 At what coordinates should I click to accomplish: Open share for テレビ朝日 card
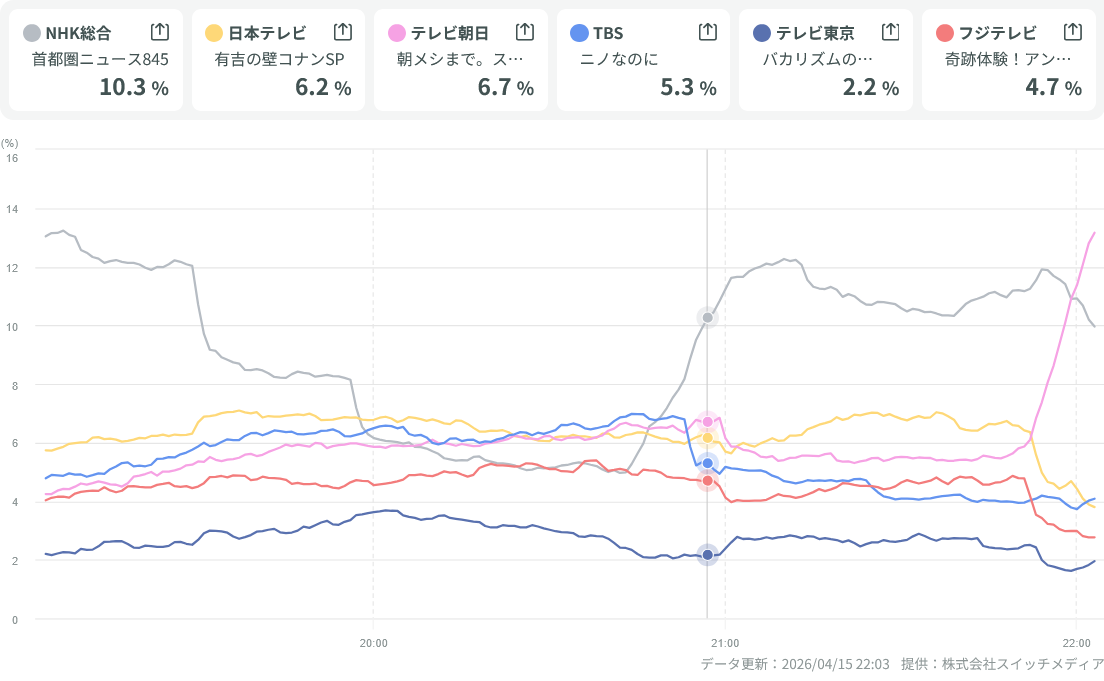[x=525, y=32]
